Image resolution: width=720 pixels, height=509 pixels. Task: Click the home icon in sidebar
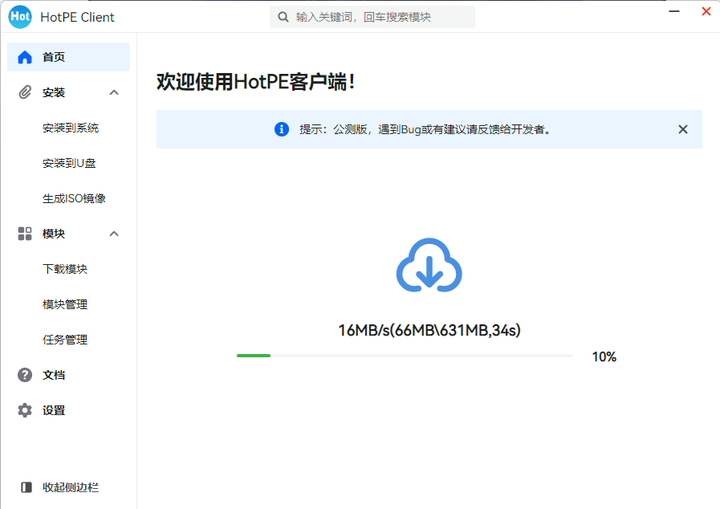pyautogui.click(x=25, y=57)
